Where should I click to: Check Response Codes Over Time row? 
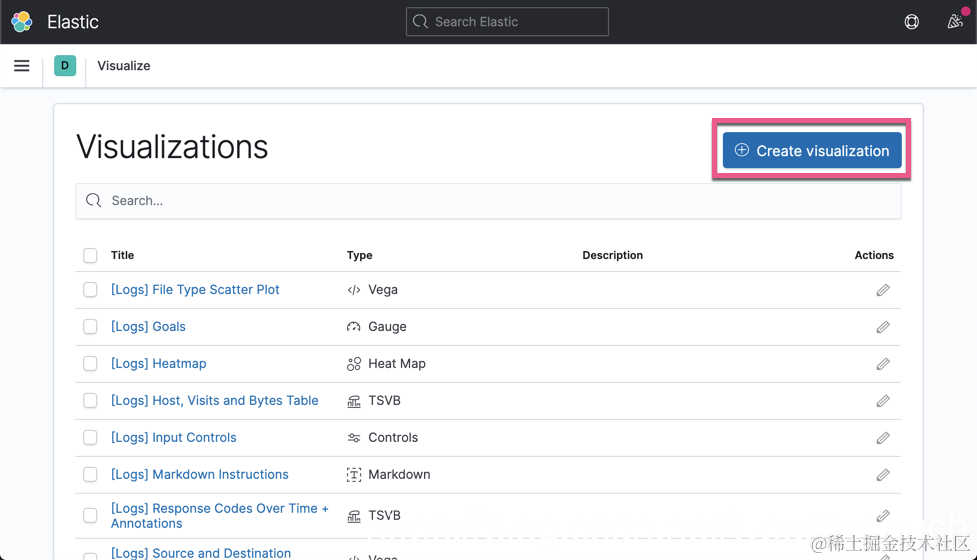[90, 515]
